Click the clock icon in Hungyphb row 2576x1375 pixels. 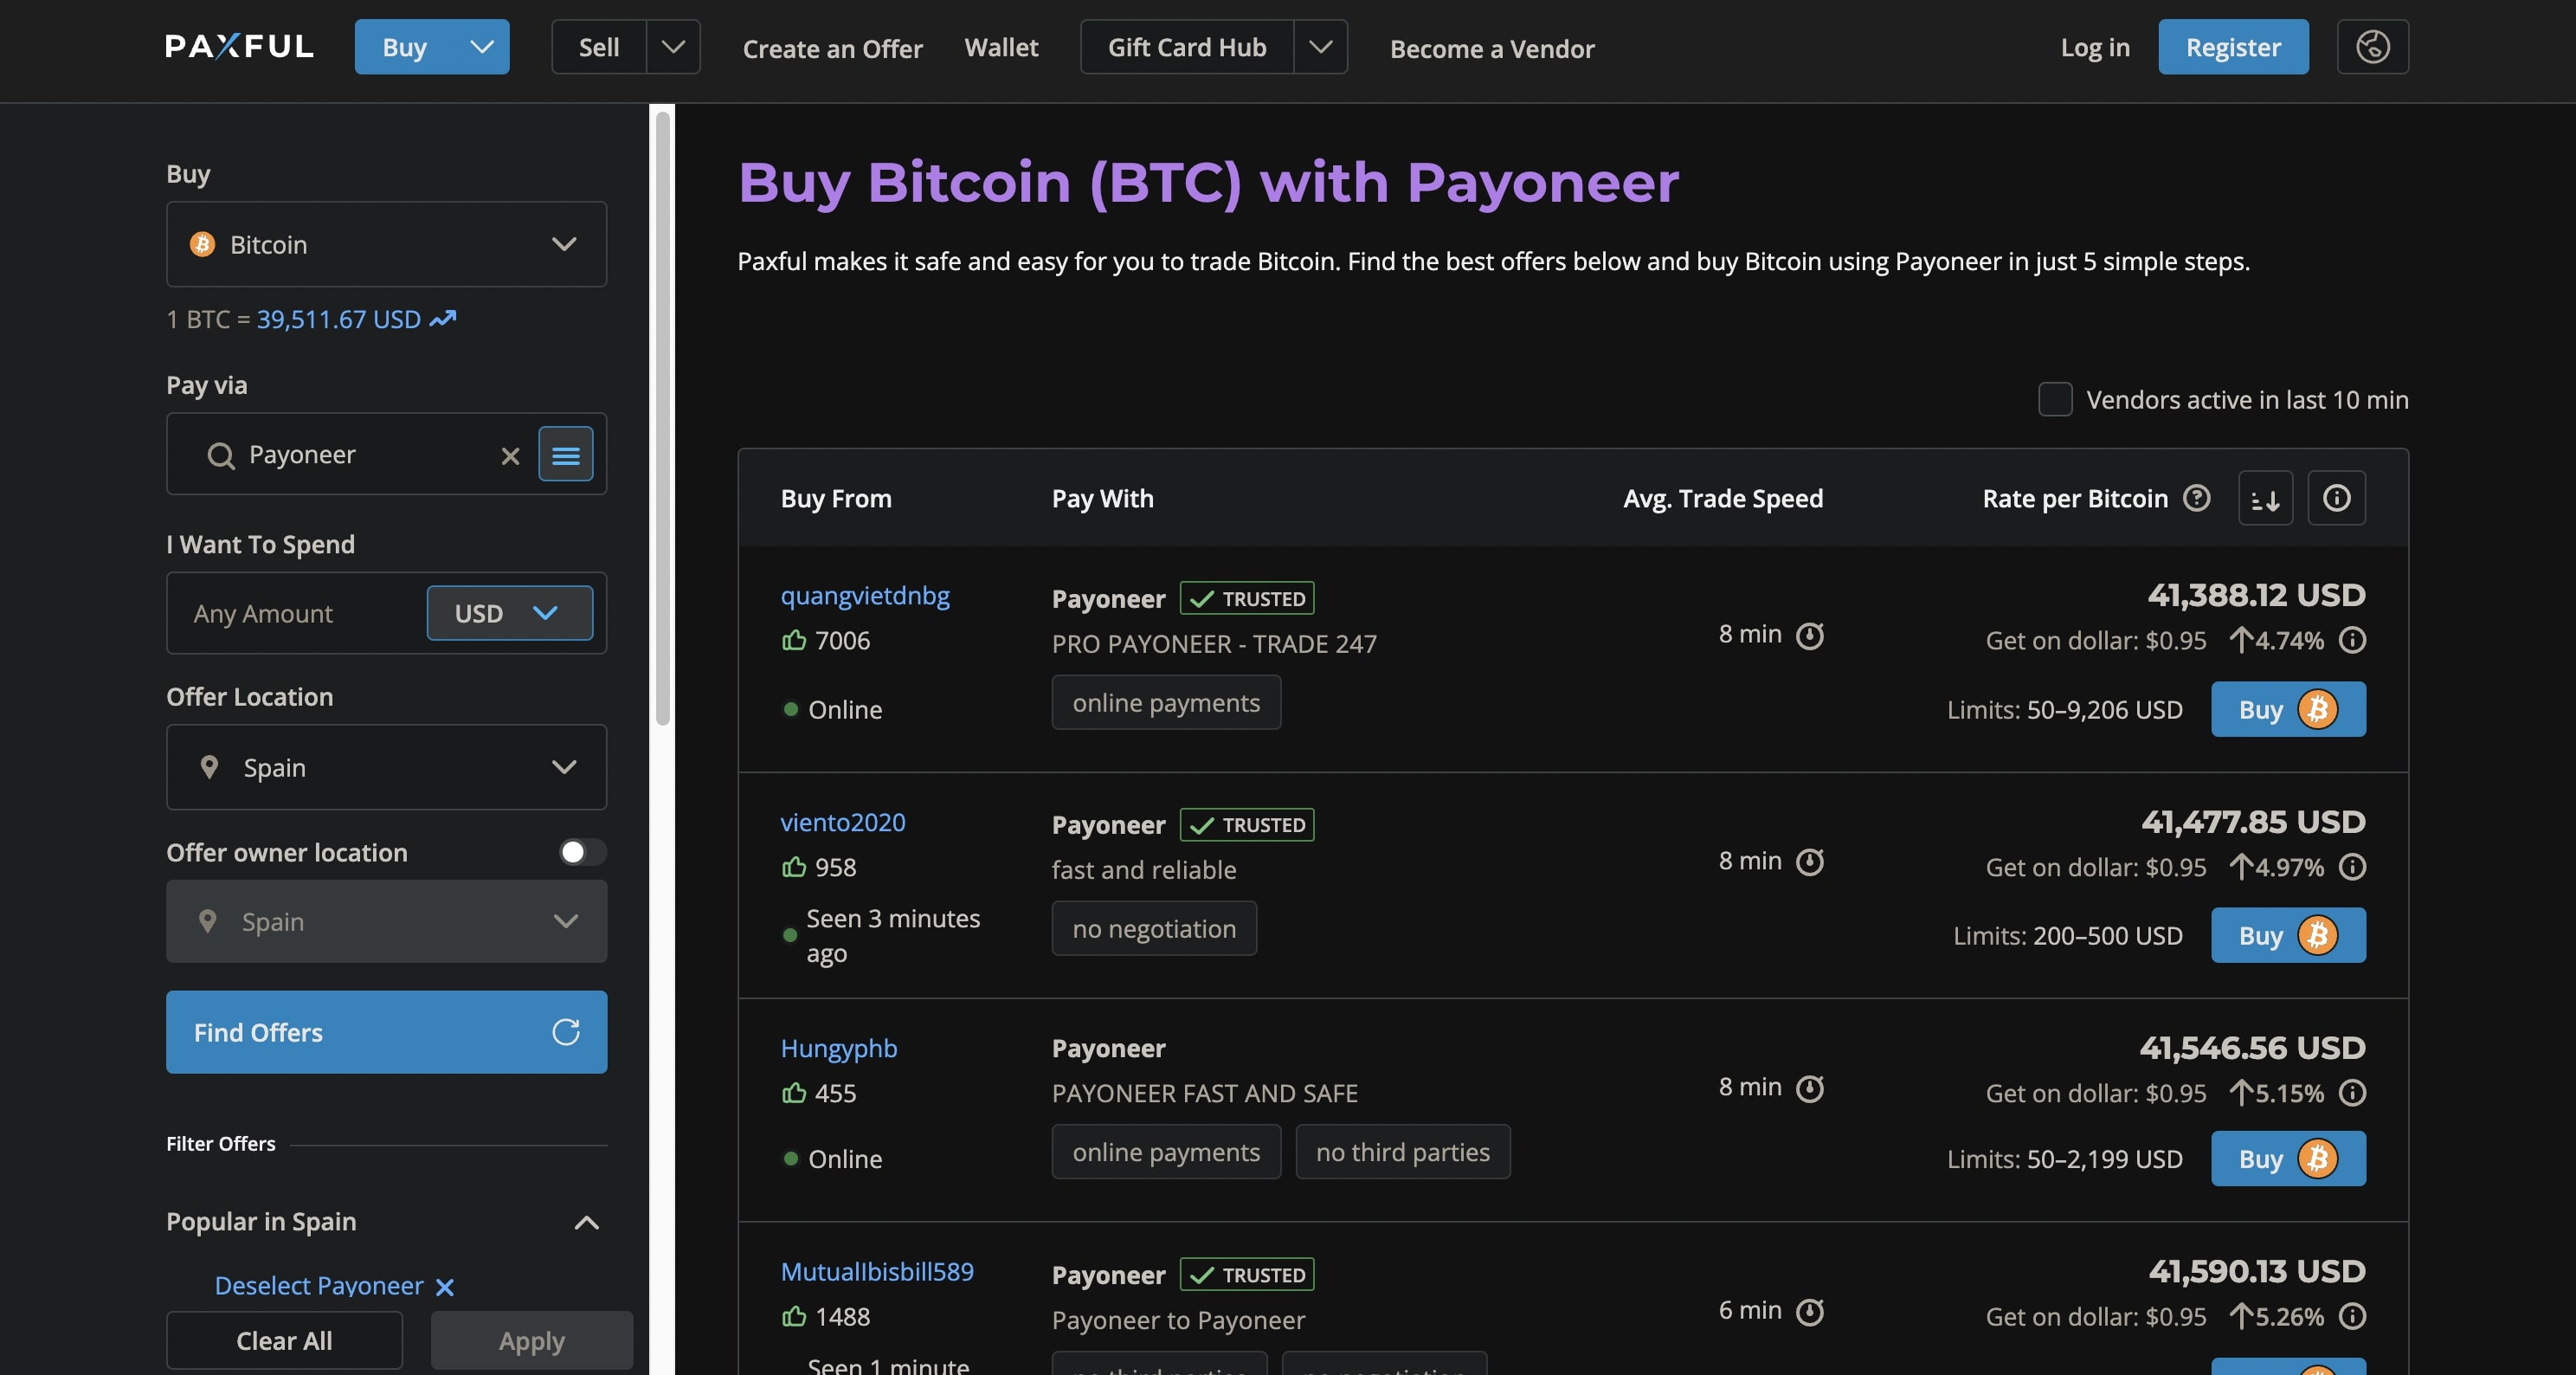[x=1810, y=1088]
